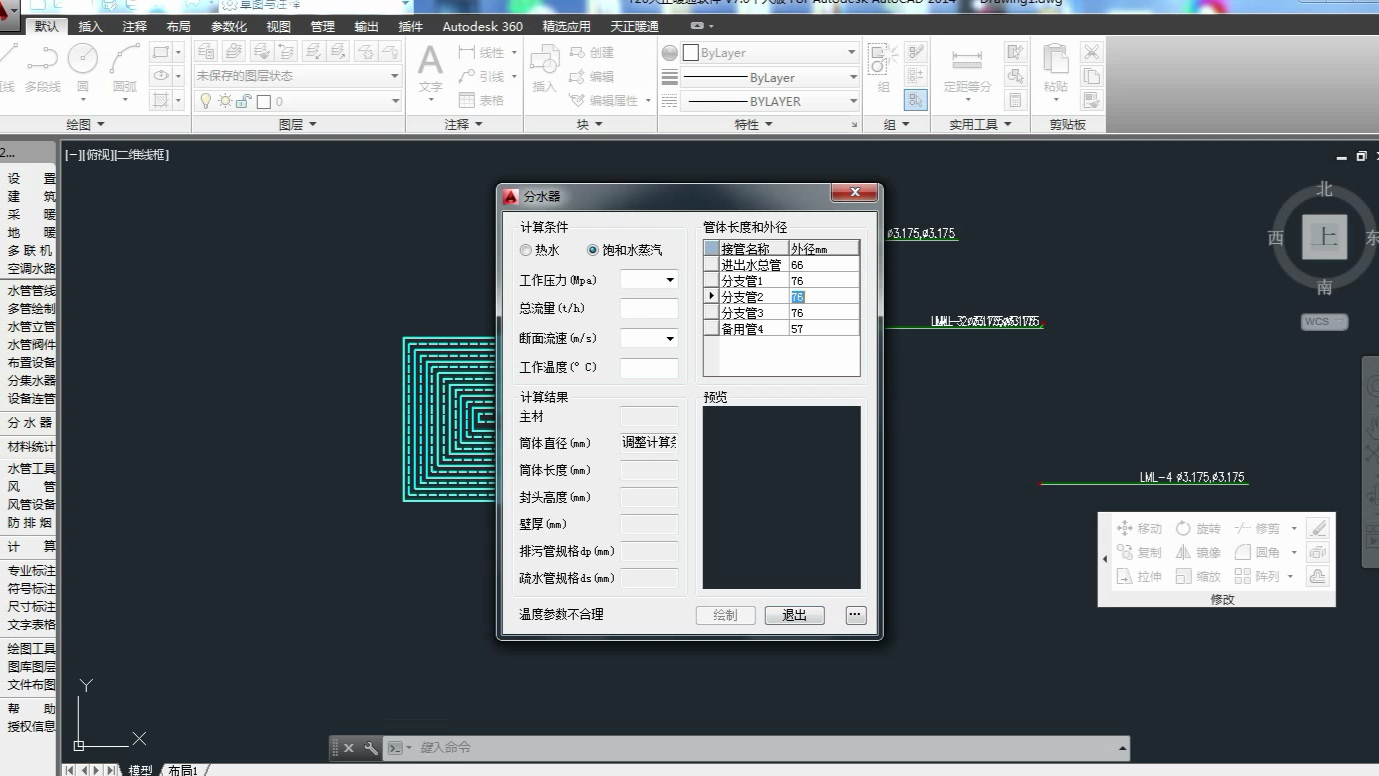Open the 工作压力 dropdown

(670, 280)
